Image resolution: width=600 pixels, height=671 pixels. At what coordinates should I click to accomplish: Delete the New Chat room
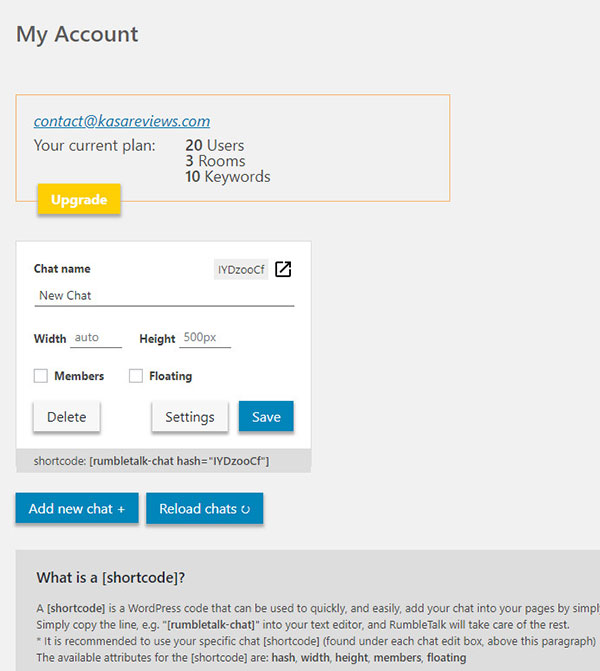tap(67, 417)
